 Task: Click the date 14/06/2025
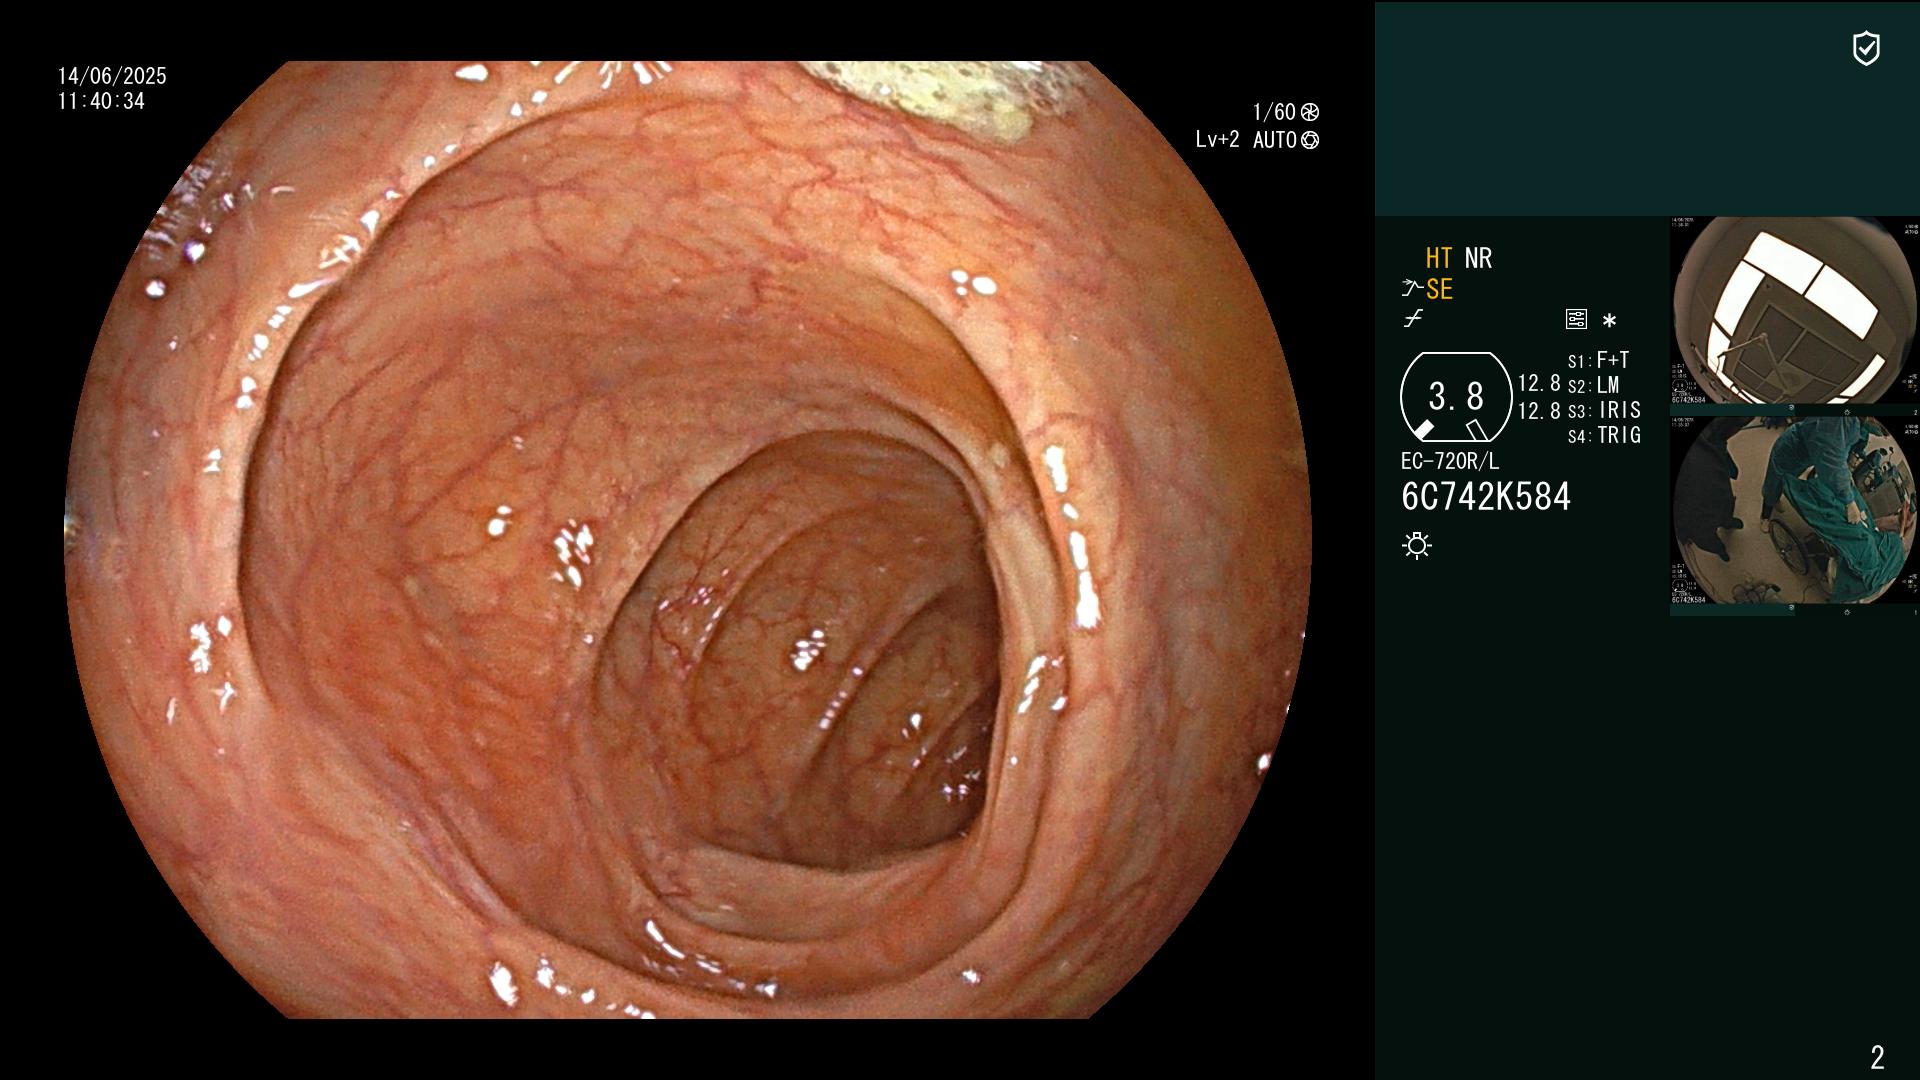coord(112,76)
